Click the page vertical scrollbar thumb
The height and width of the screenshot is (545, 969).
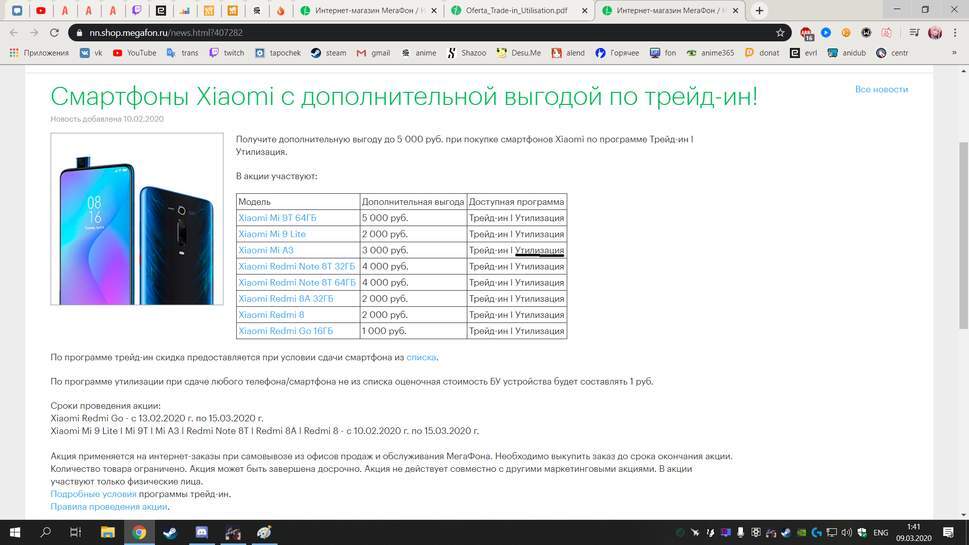[963, 235]
